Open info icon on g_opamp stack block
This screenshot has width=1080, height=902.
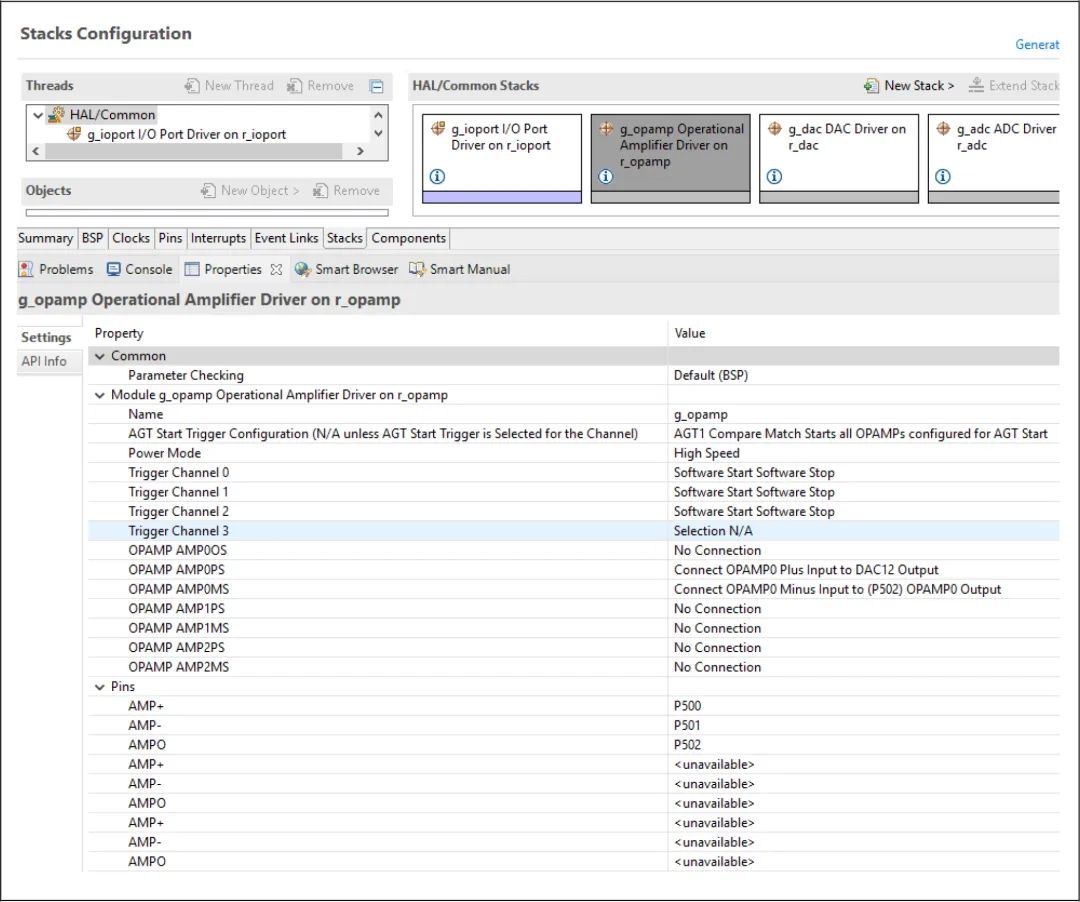click(605, 176)
